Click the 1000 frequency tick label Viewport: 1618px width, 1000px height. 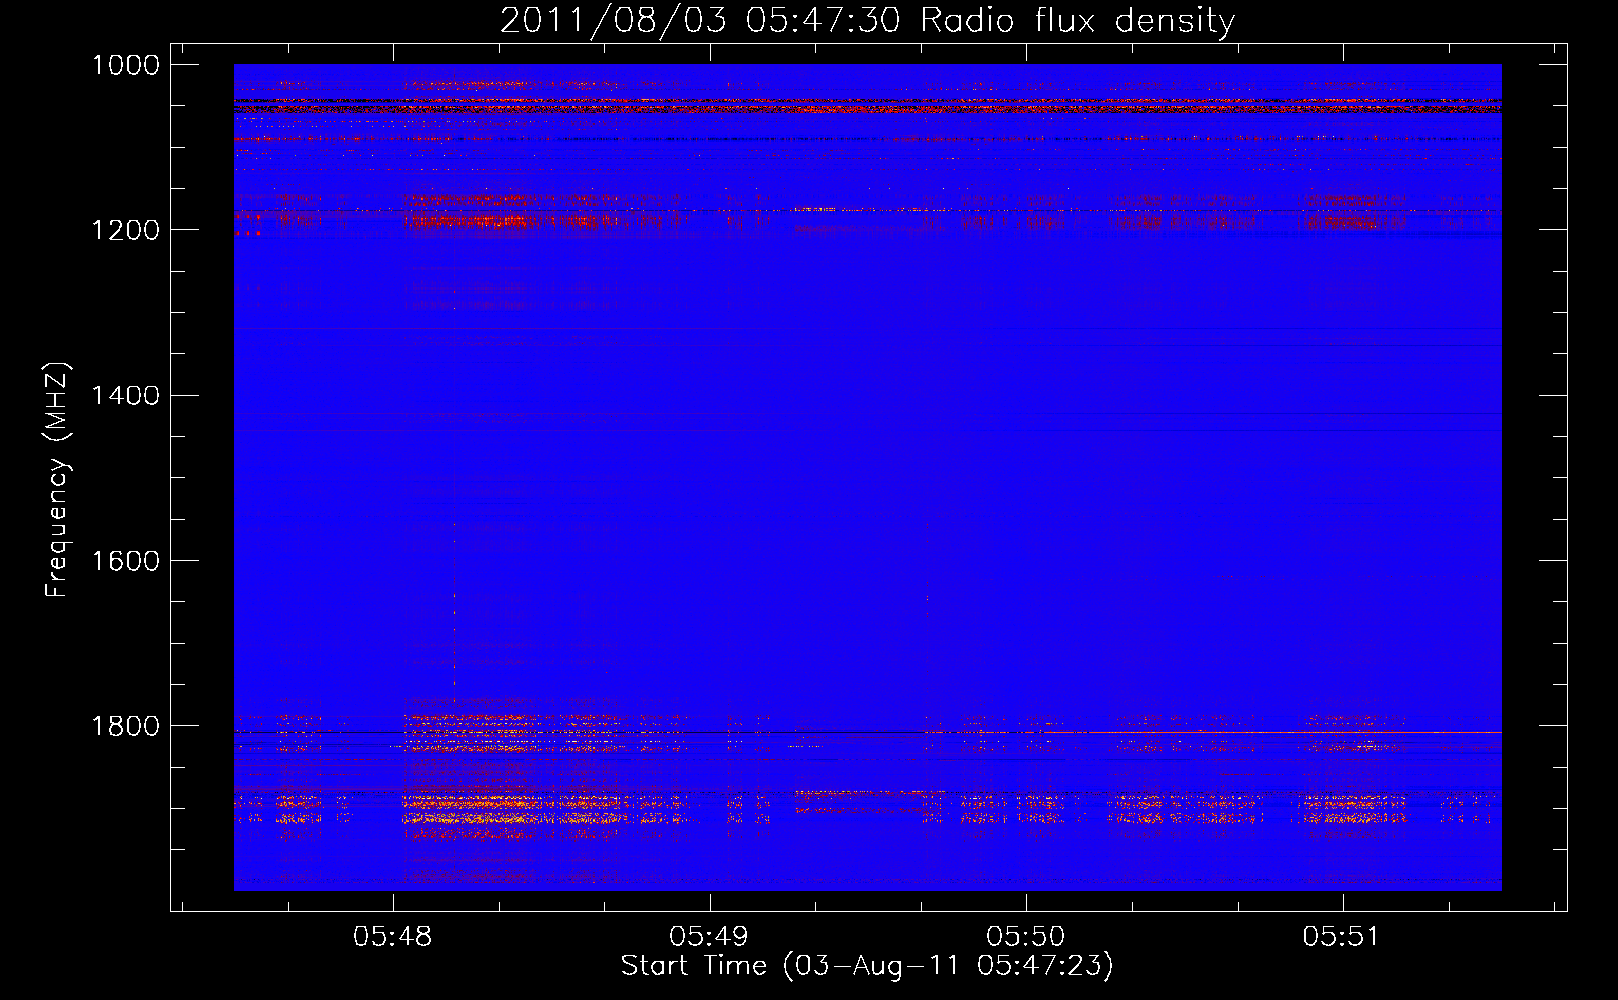125,65
